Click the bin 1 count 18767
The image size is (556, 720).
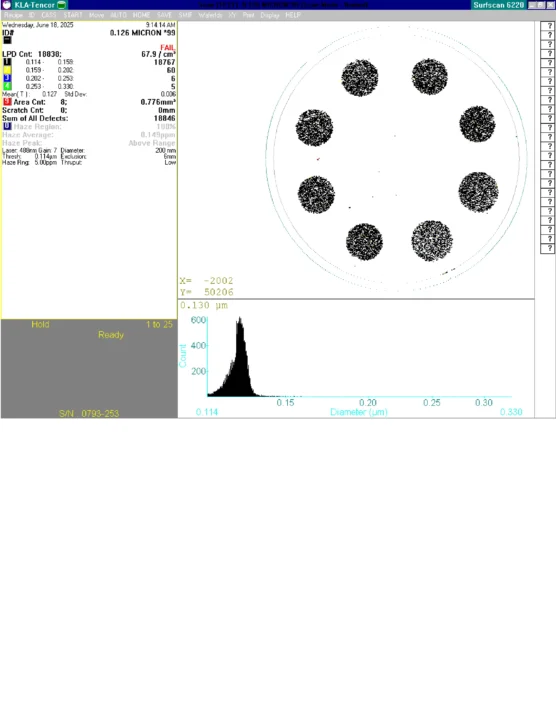[x=165, y=62]
